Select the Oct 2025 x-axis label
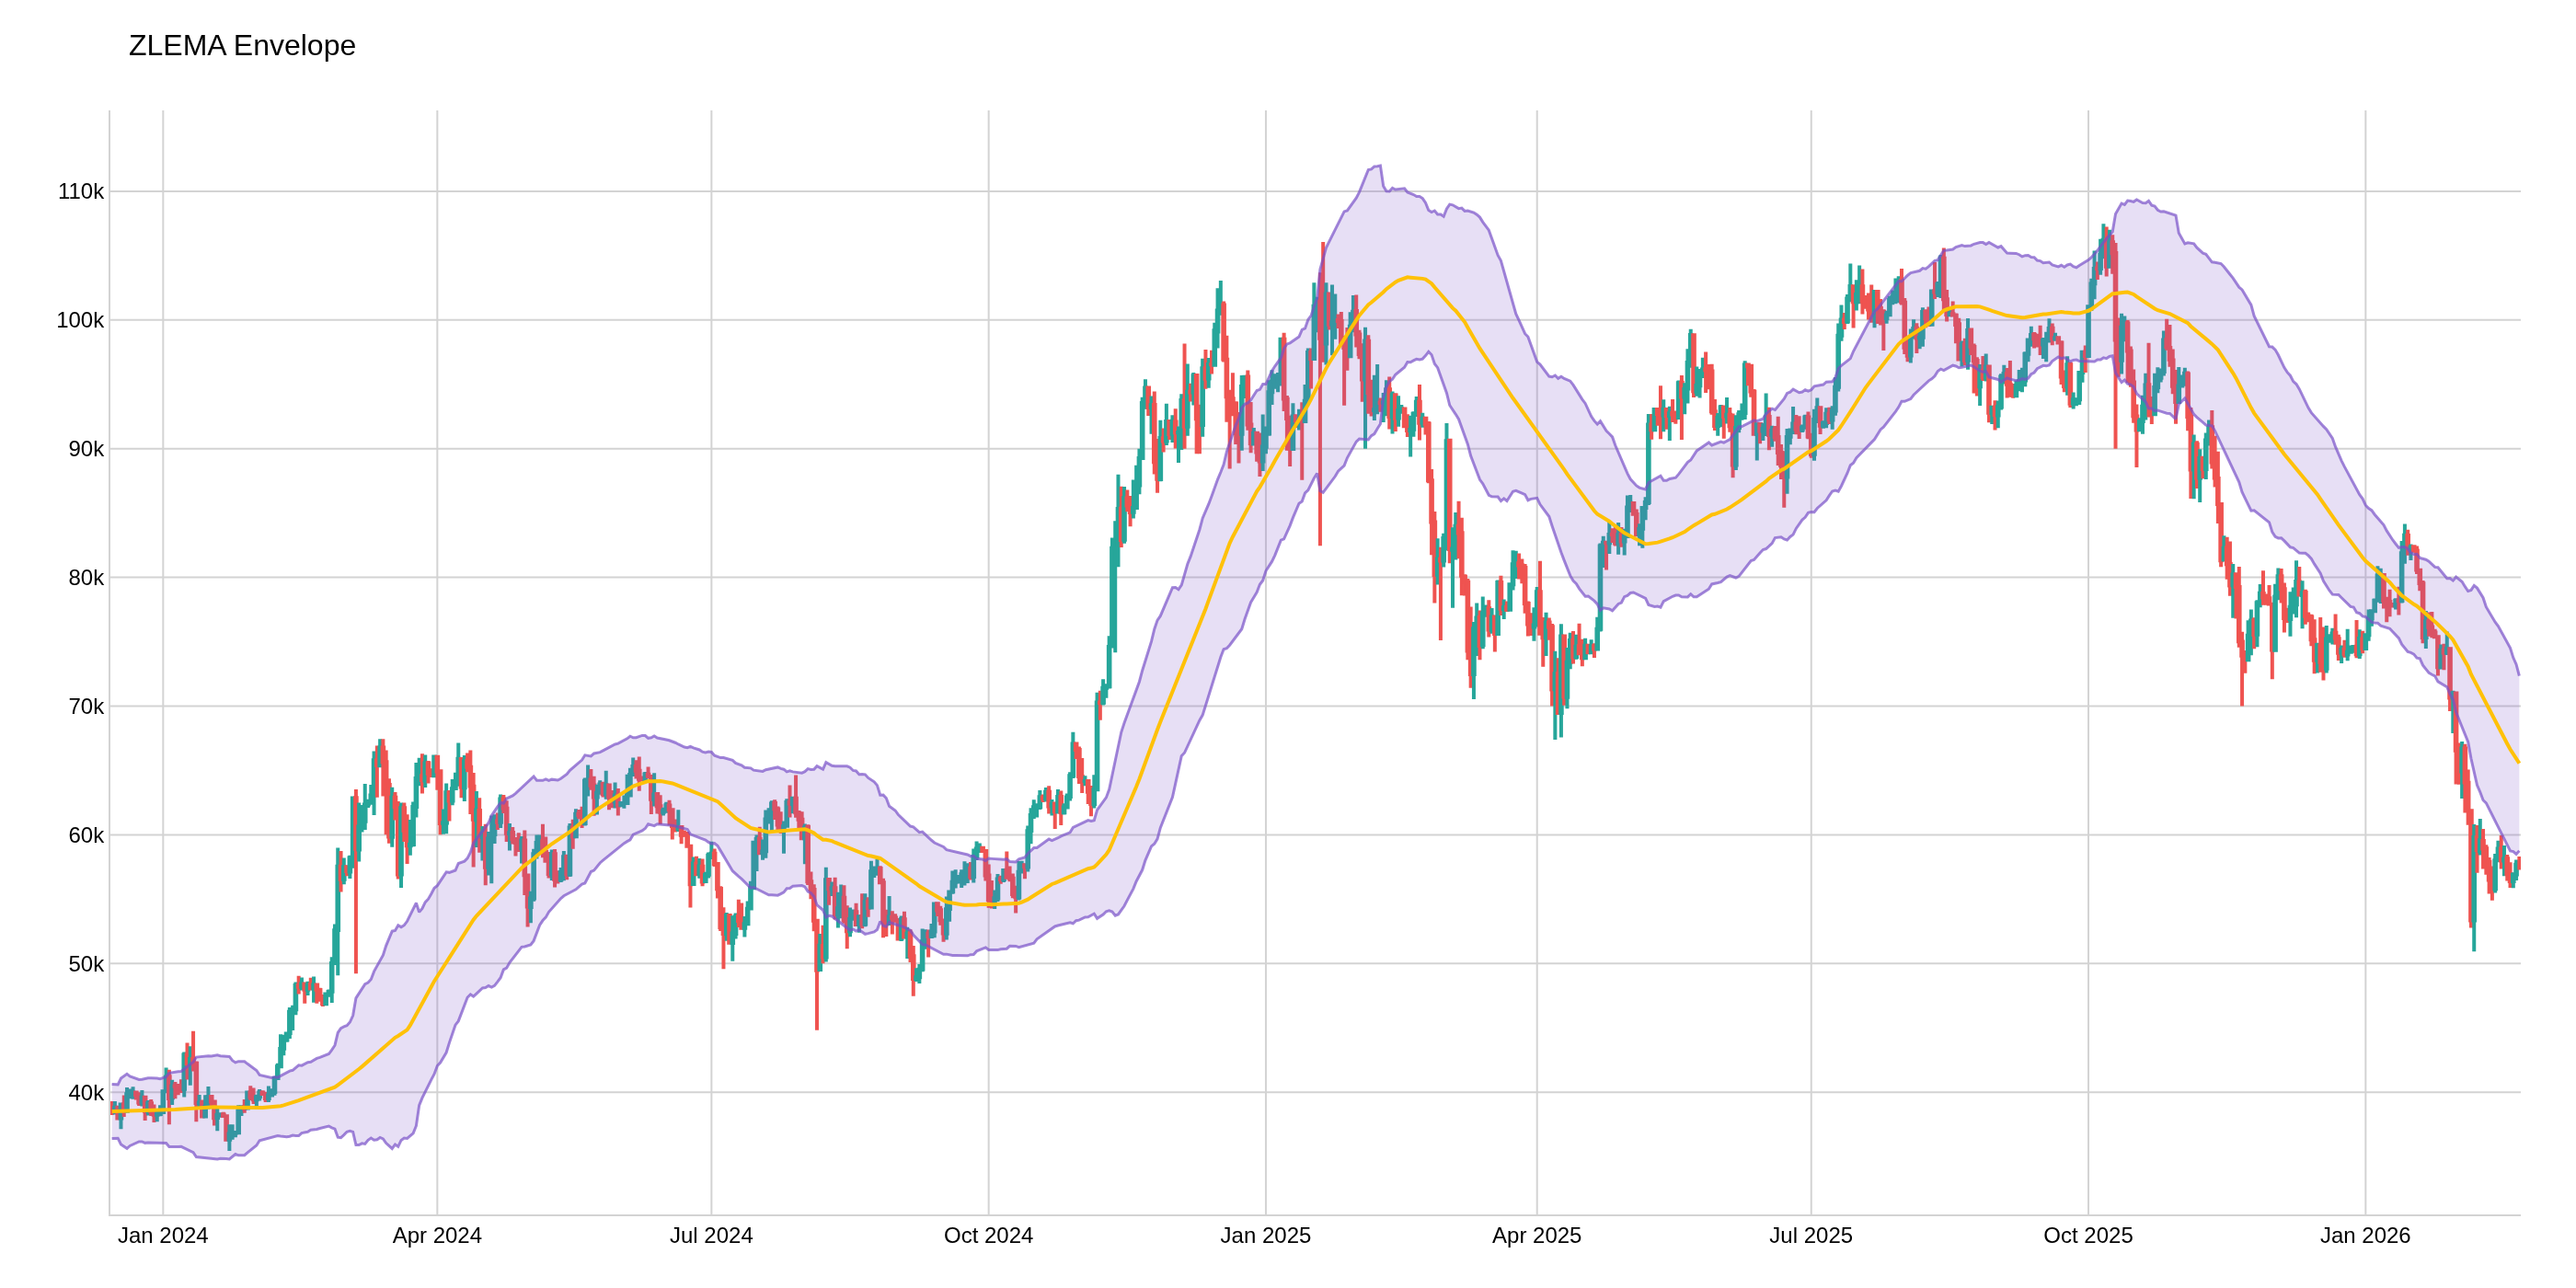This screenshot has width=2576, height=1288. click(2088, 1236)
